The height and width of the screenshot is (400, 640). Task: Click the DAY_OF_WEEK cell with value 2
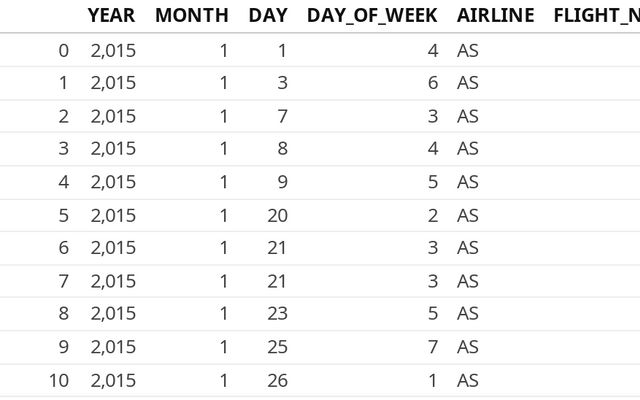(x=432, y=215)
